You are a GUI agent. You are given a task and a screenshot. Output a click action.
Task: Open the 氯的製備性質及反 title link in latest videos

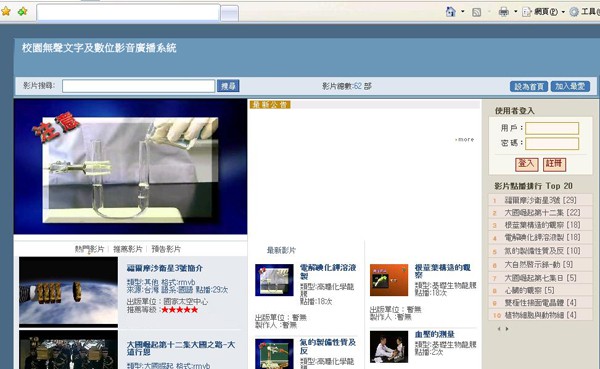click(x=328, y=346)
